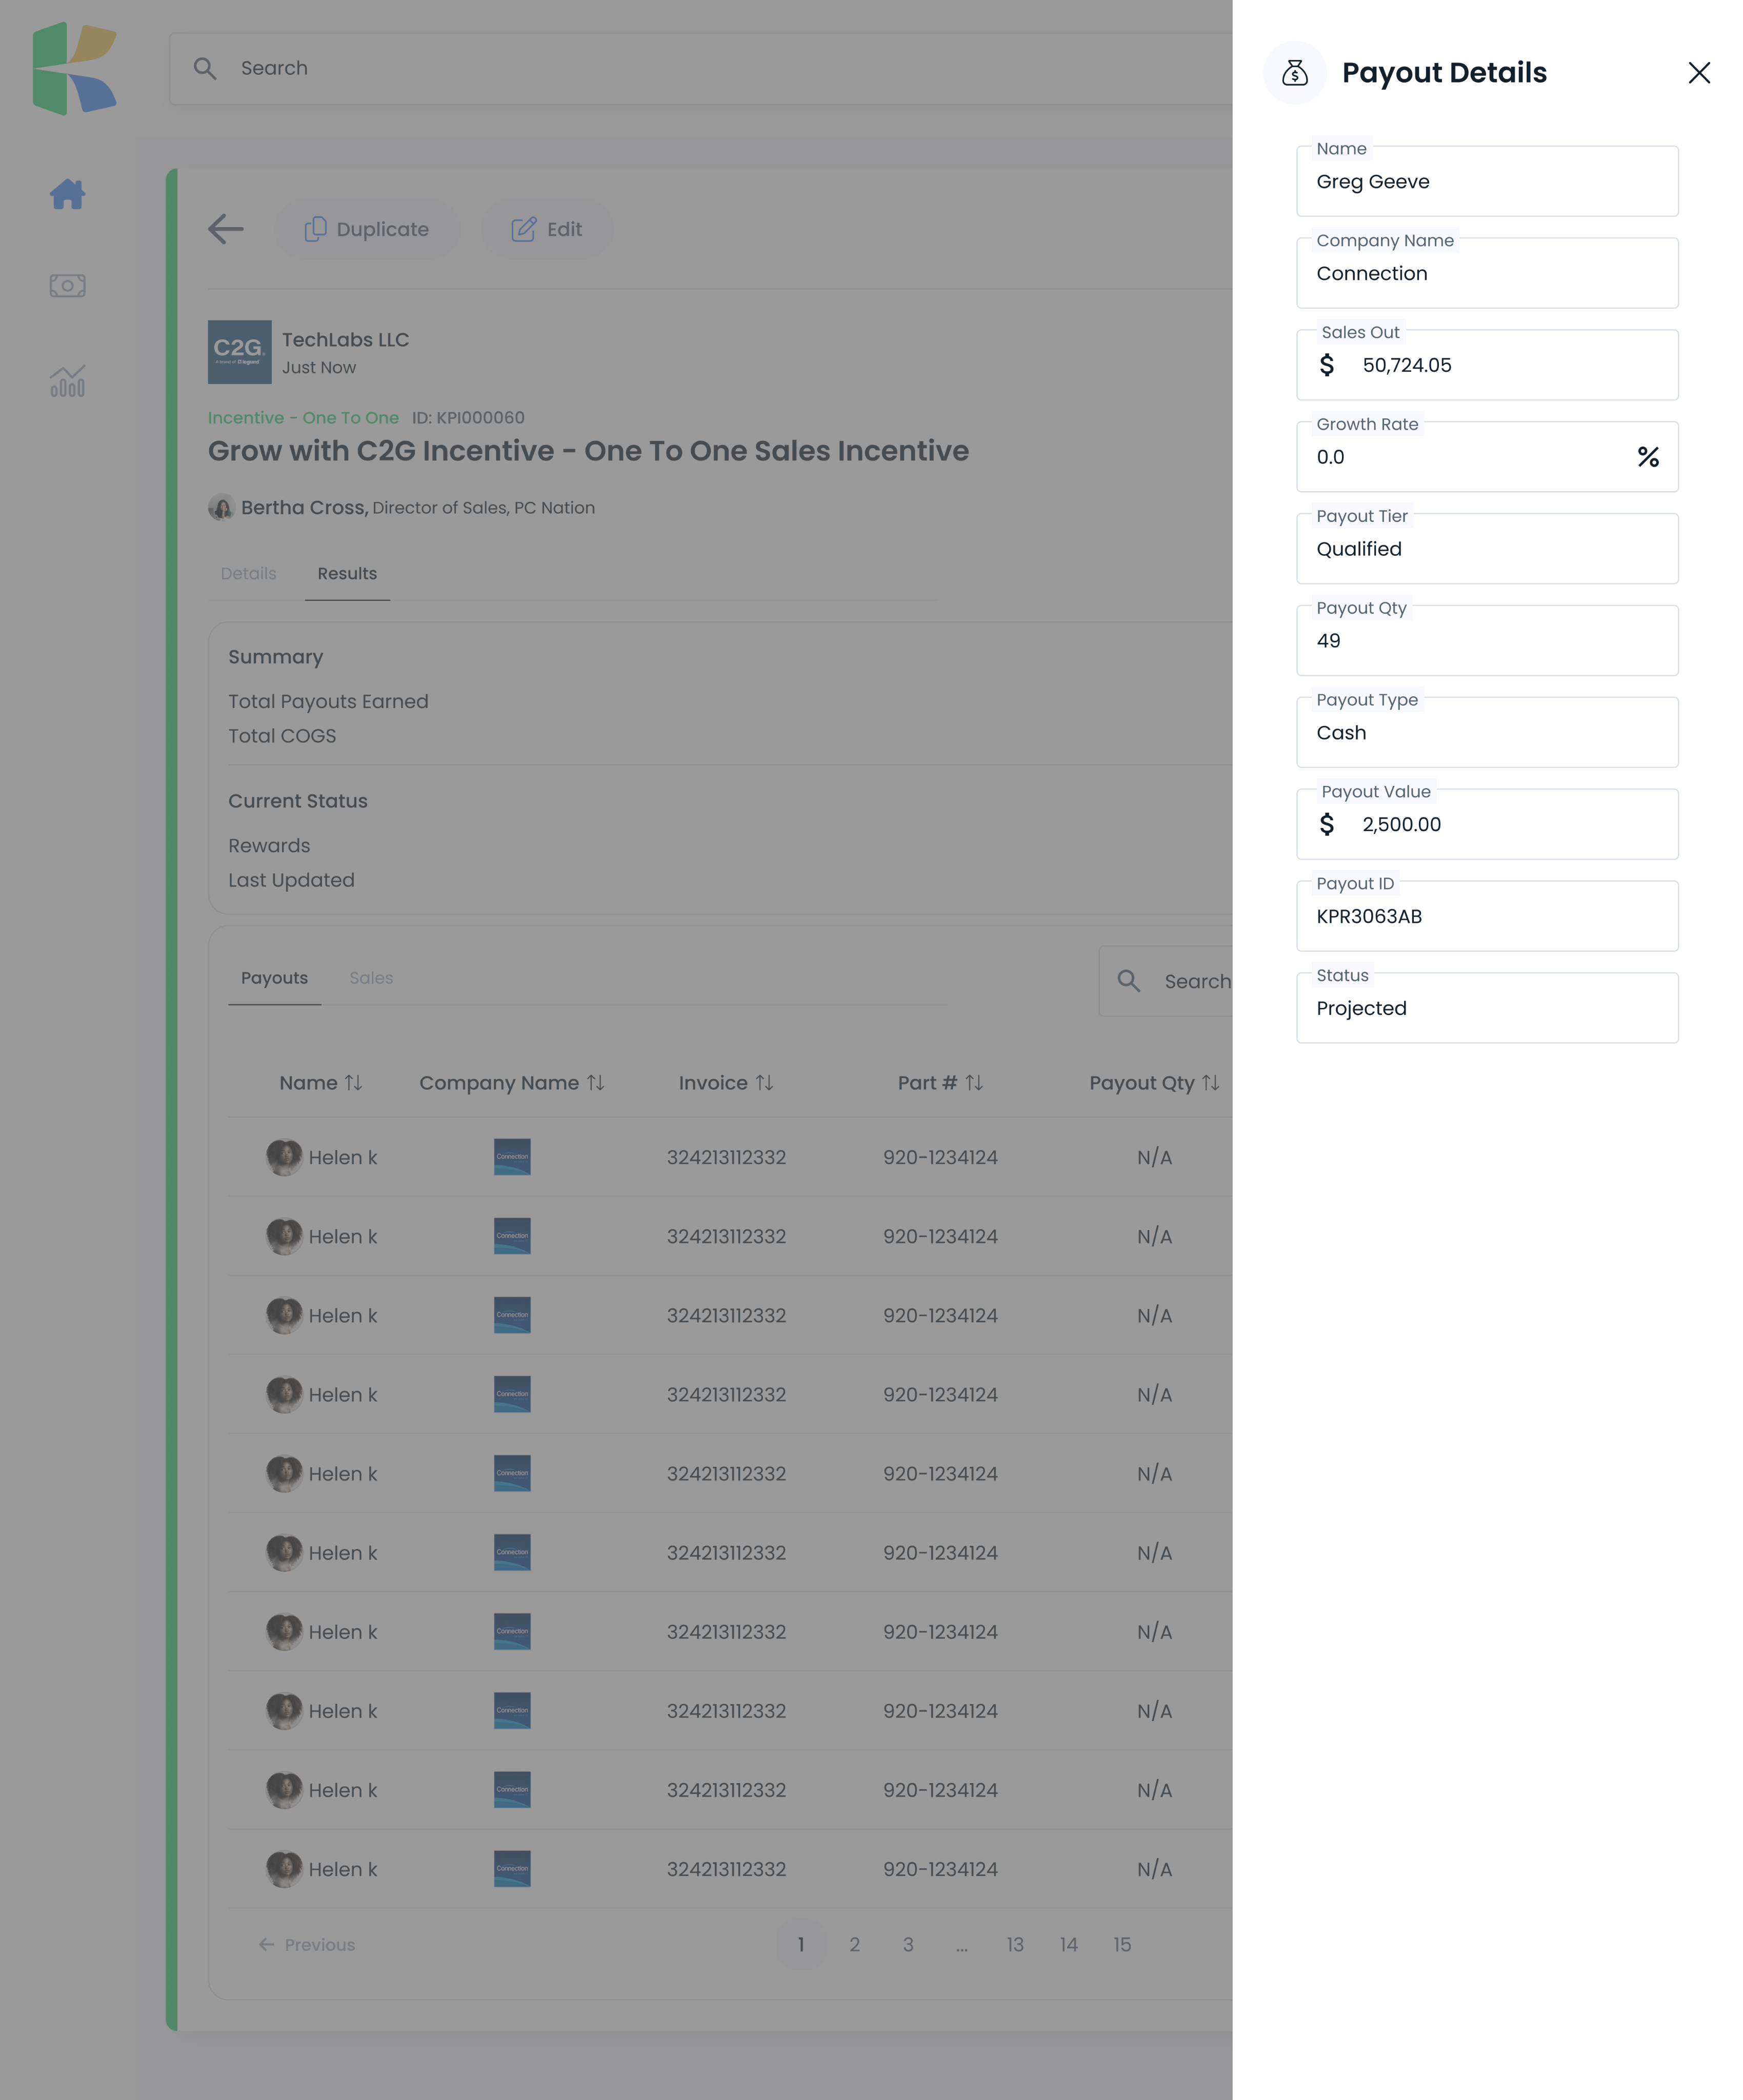Screen dimensions: 1743x2100
Task: Close the Payout Details panel
Action: (x=1698, y=73)
